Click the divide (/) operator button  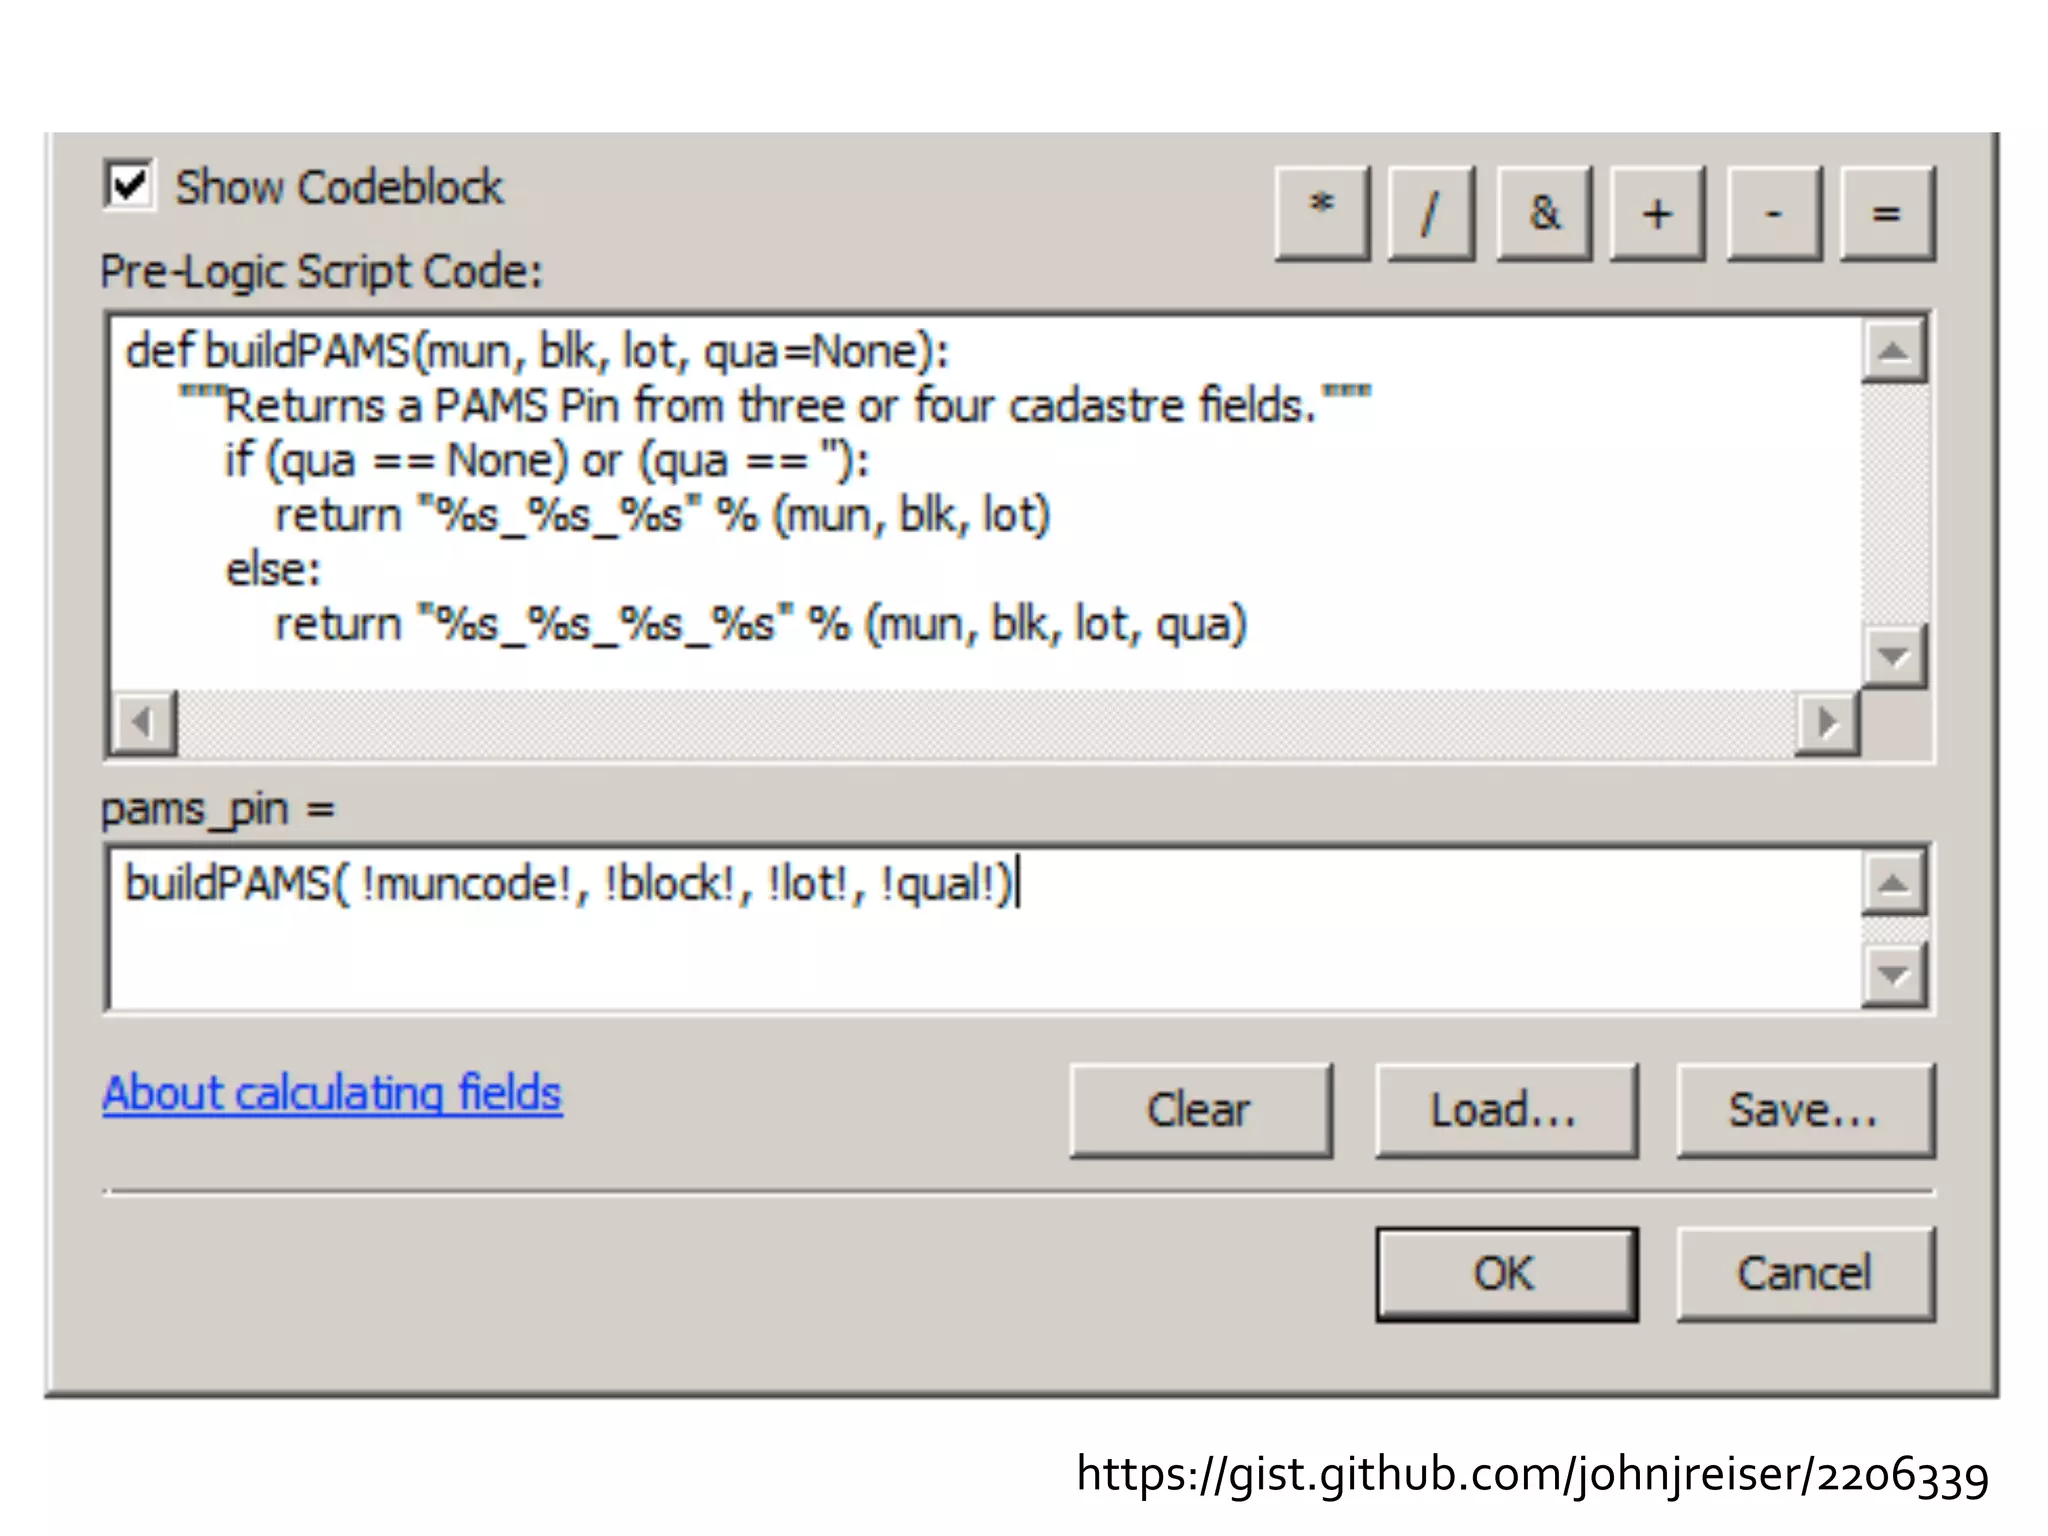pyautogui.click(x=1431, y=213)
